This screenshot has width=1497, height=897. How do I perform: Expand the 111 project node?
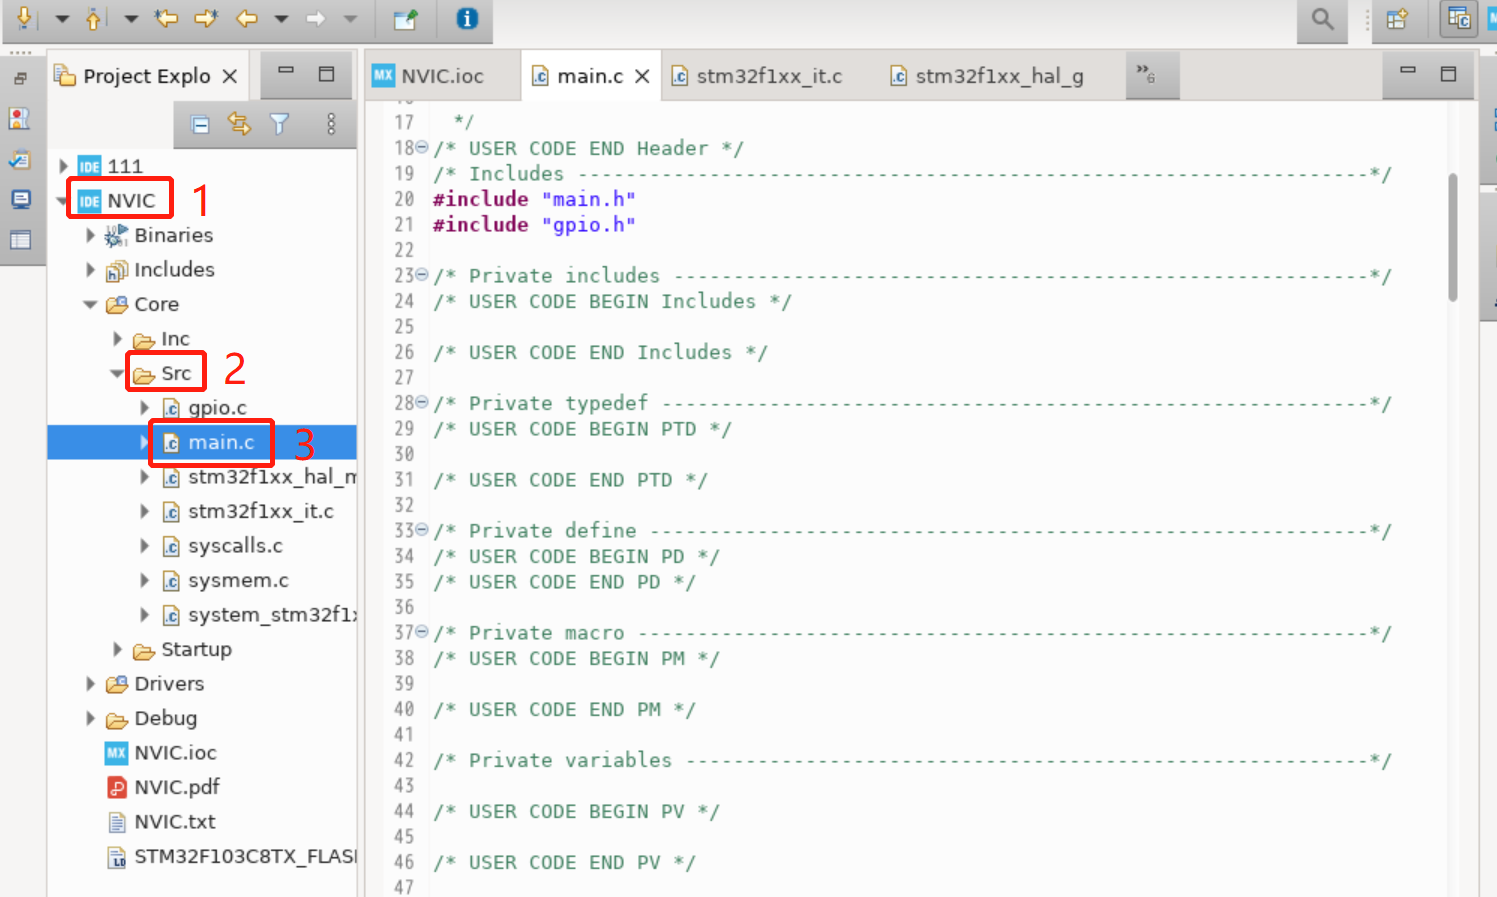pyautogui.click(x=63, y=166)
